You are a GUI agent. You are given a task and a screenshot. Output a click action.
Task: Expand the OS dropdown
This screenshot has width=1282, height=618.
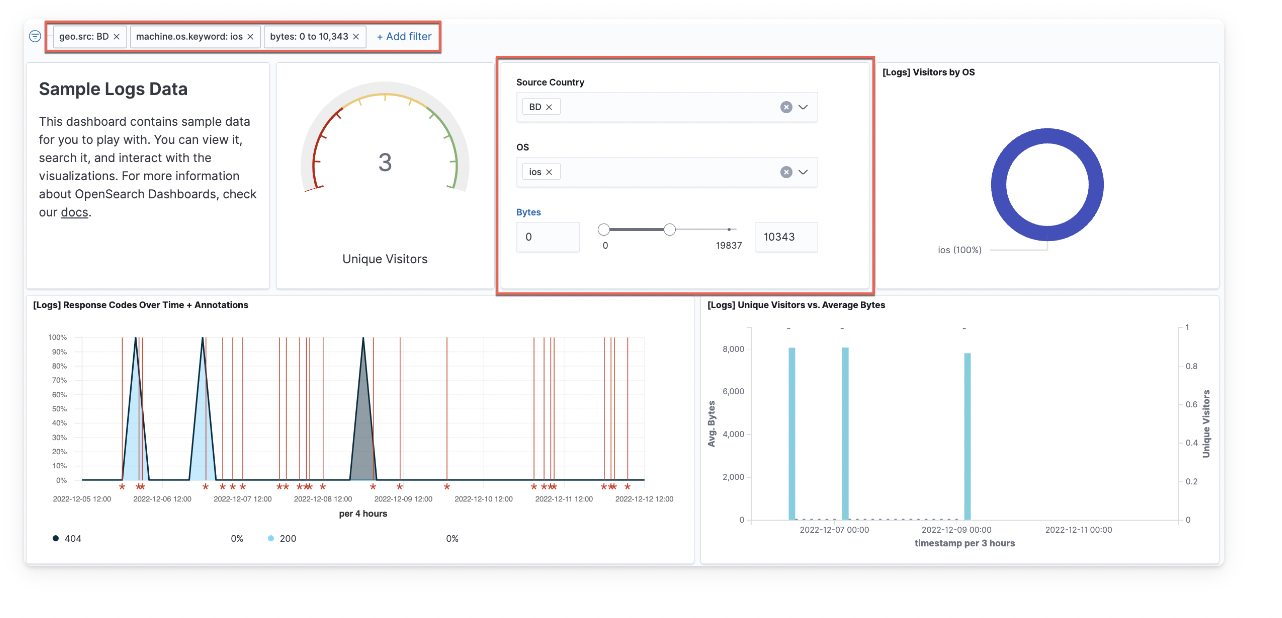click(x=803, y=172)
